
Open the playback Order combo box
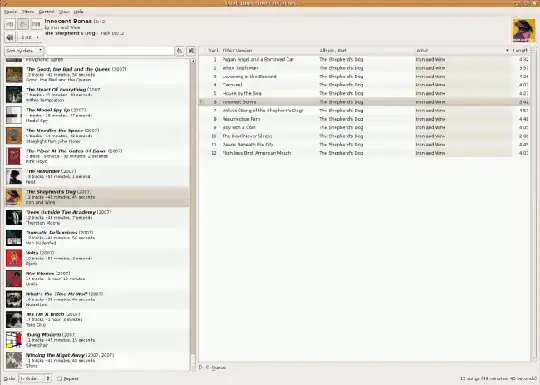point(35,378)
